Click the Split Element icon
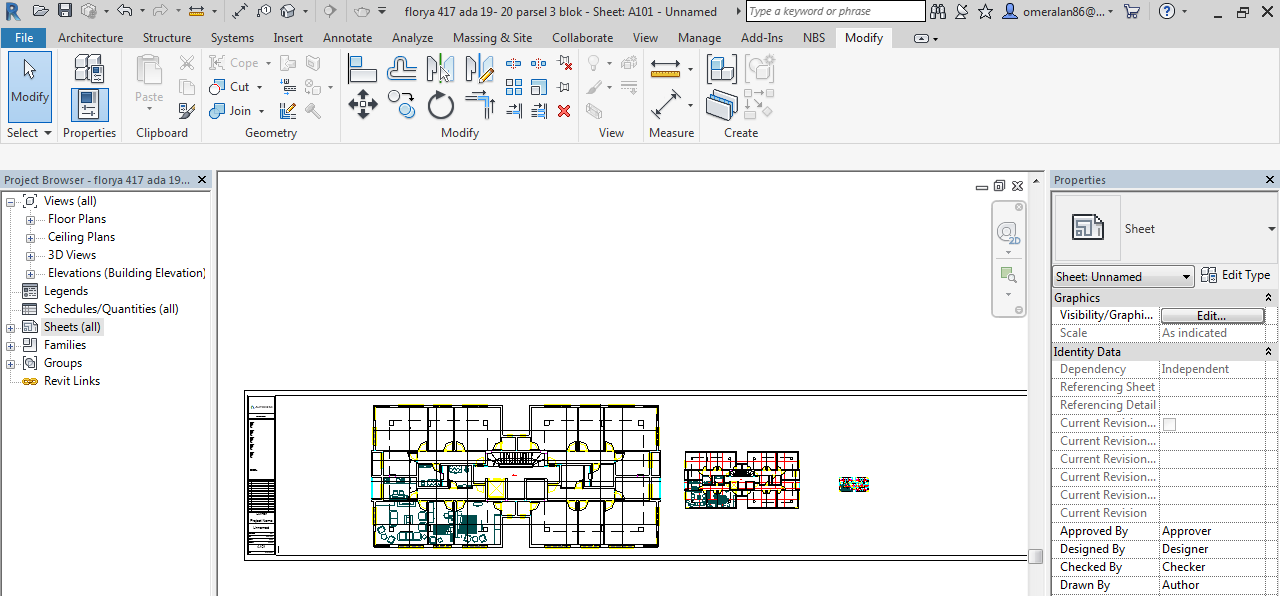The width and height of the screenshot is (1280, 596). [514, 63]
